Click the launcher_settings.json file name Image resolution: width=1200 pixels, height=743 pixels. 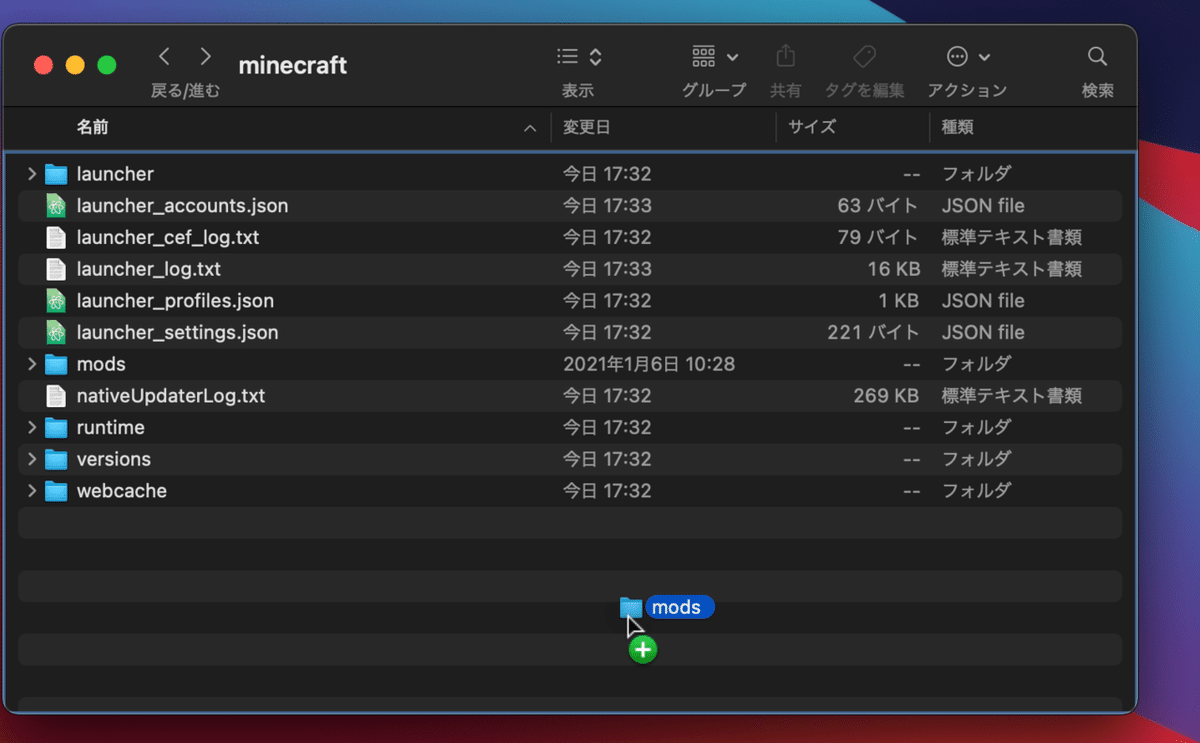point(177,332)
